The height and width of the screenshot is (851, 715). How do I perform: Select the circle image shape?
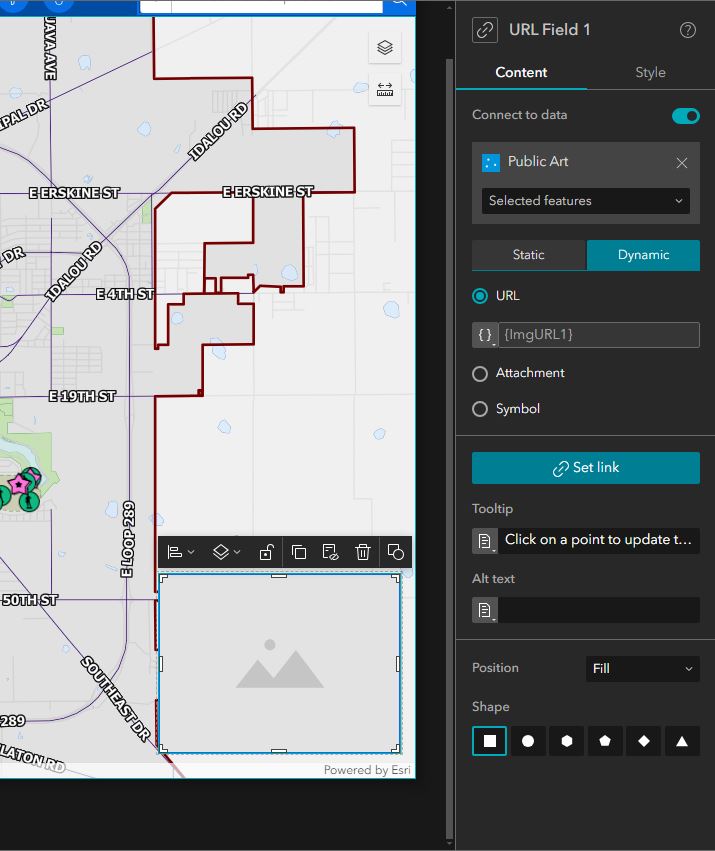click(x=528, y=741)
